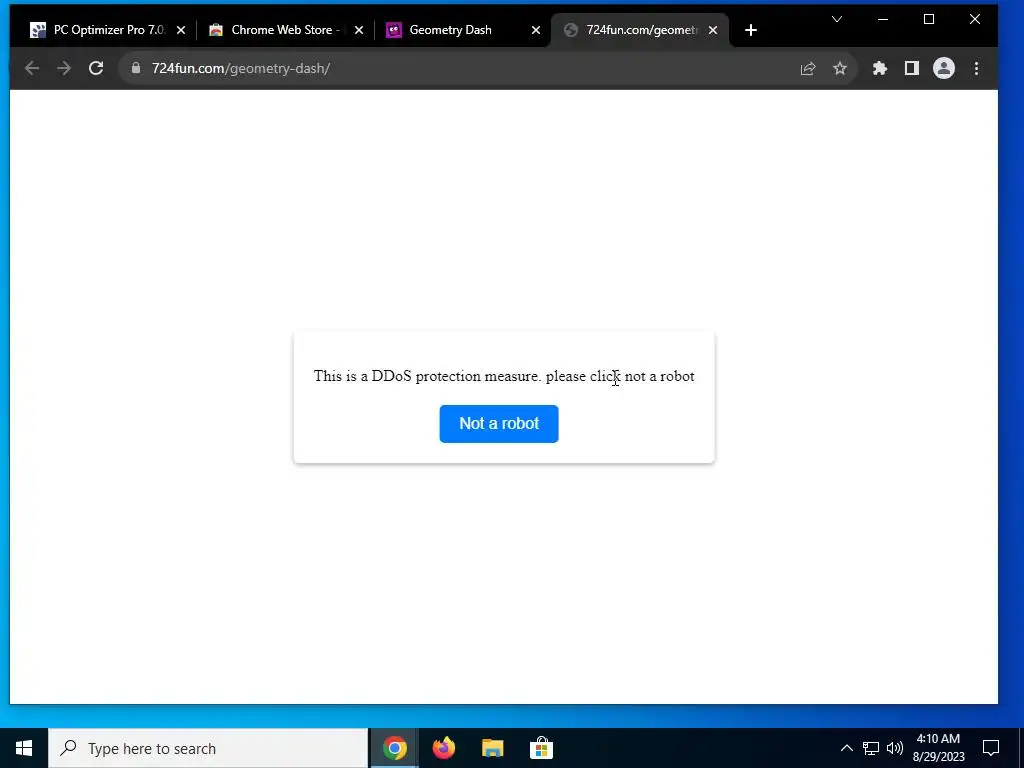Open the Chrome profile avatar
Viewport: 1024px width, 768px height.
click(944, 68)
